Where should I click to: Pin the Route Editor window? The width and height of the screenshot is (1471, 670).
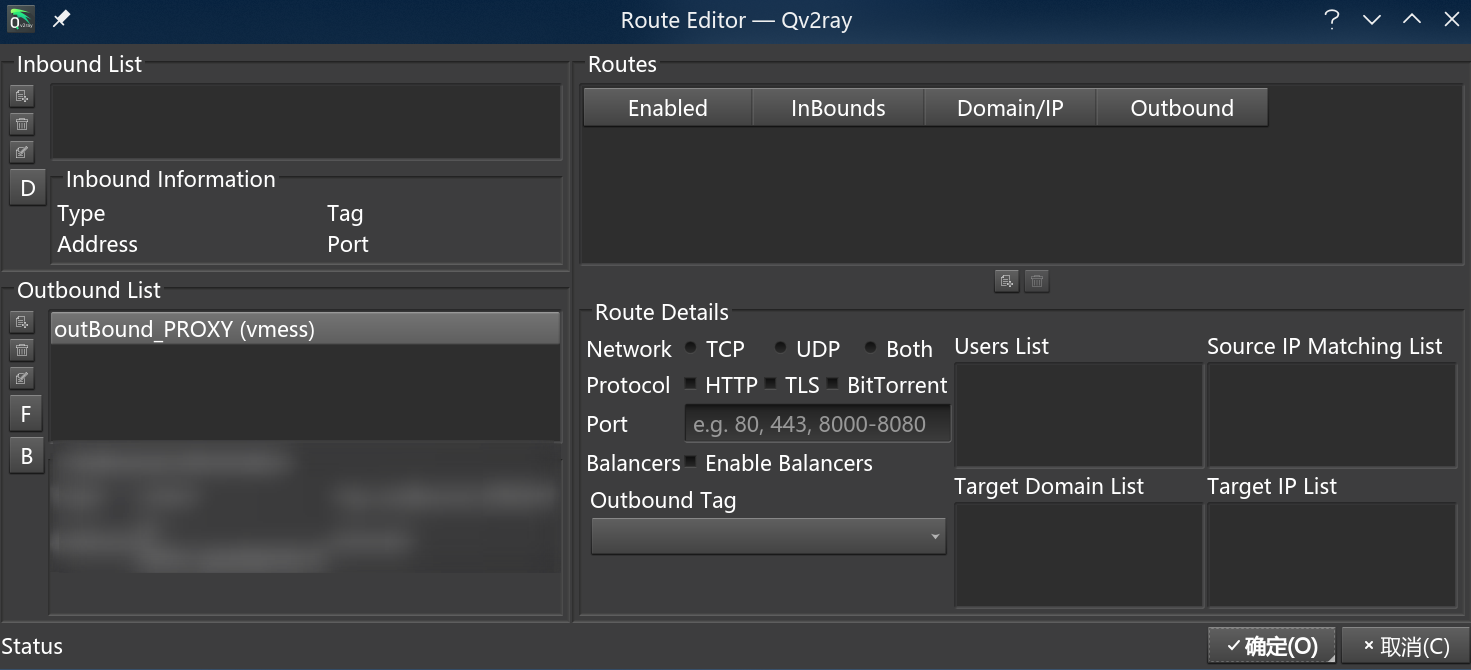60,19
